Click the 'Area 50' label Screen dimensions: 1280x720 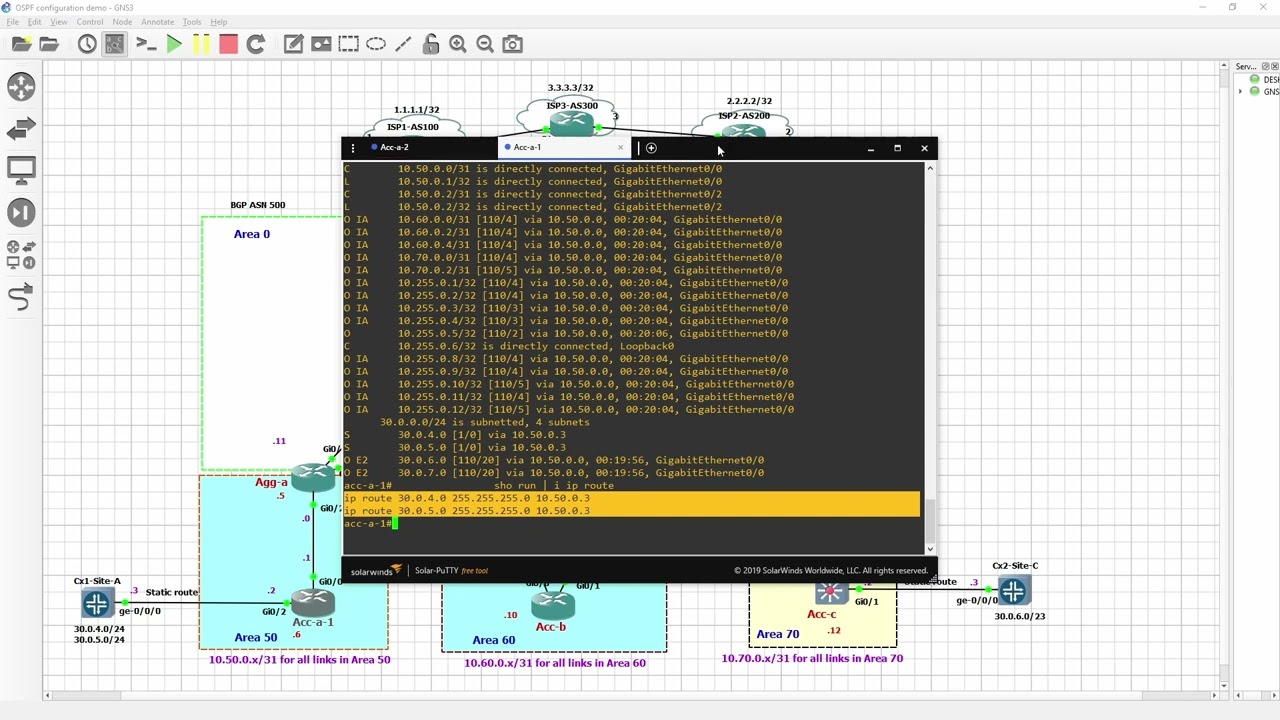pos(256,637)
